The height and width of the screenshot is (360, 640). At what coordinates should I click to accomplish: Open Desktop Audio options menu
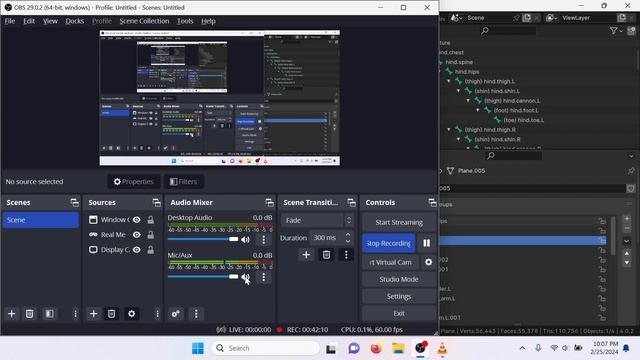[264, 240]
